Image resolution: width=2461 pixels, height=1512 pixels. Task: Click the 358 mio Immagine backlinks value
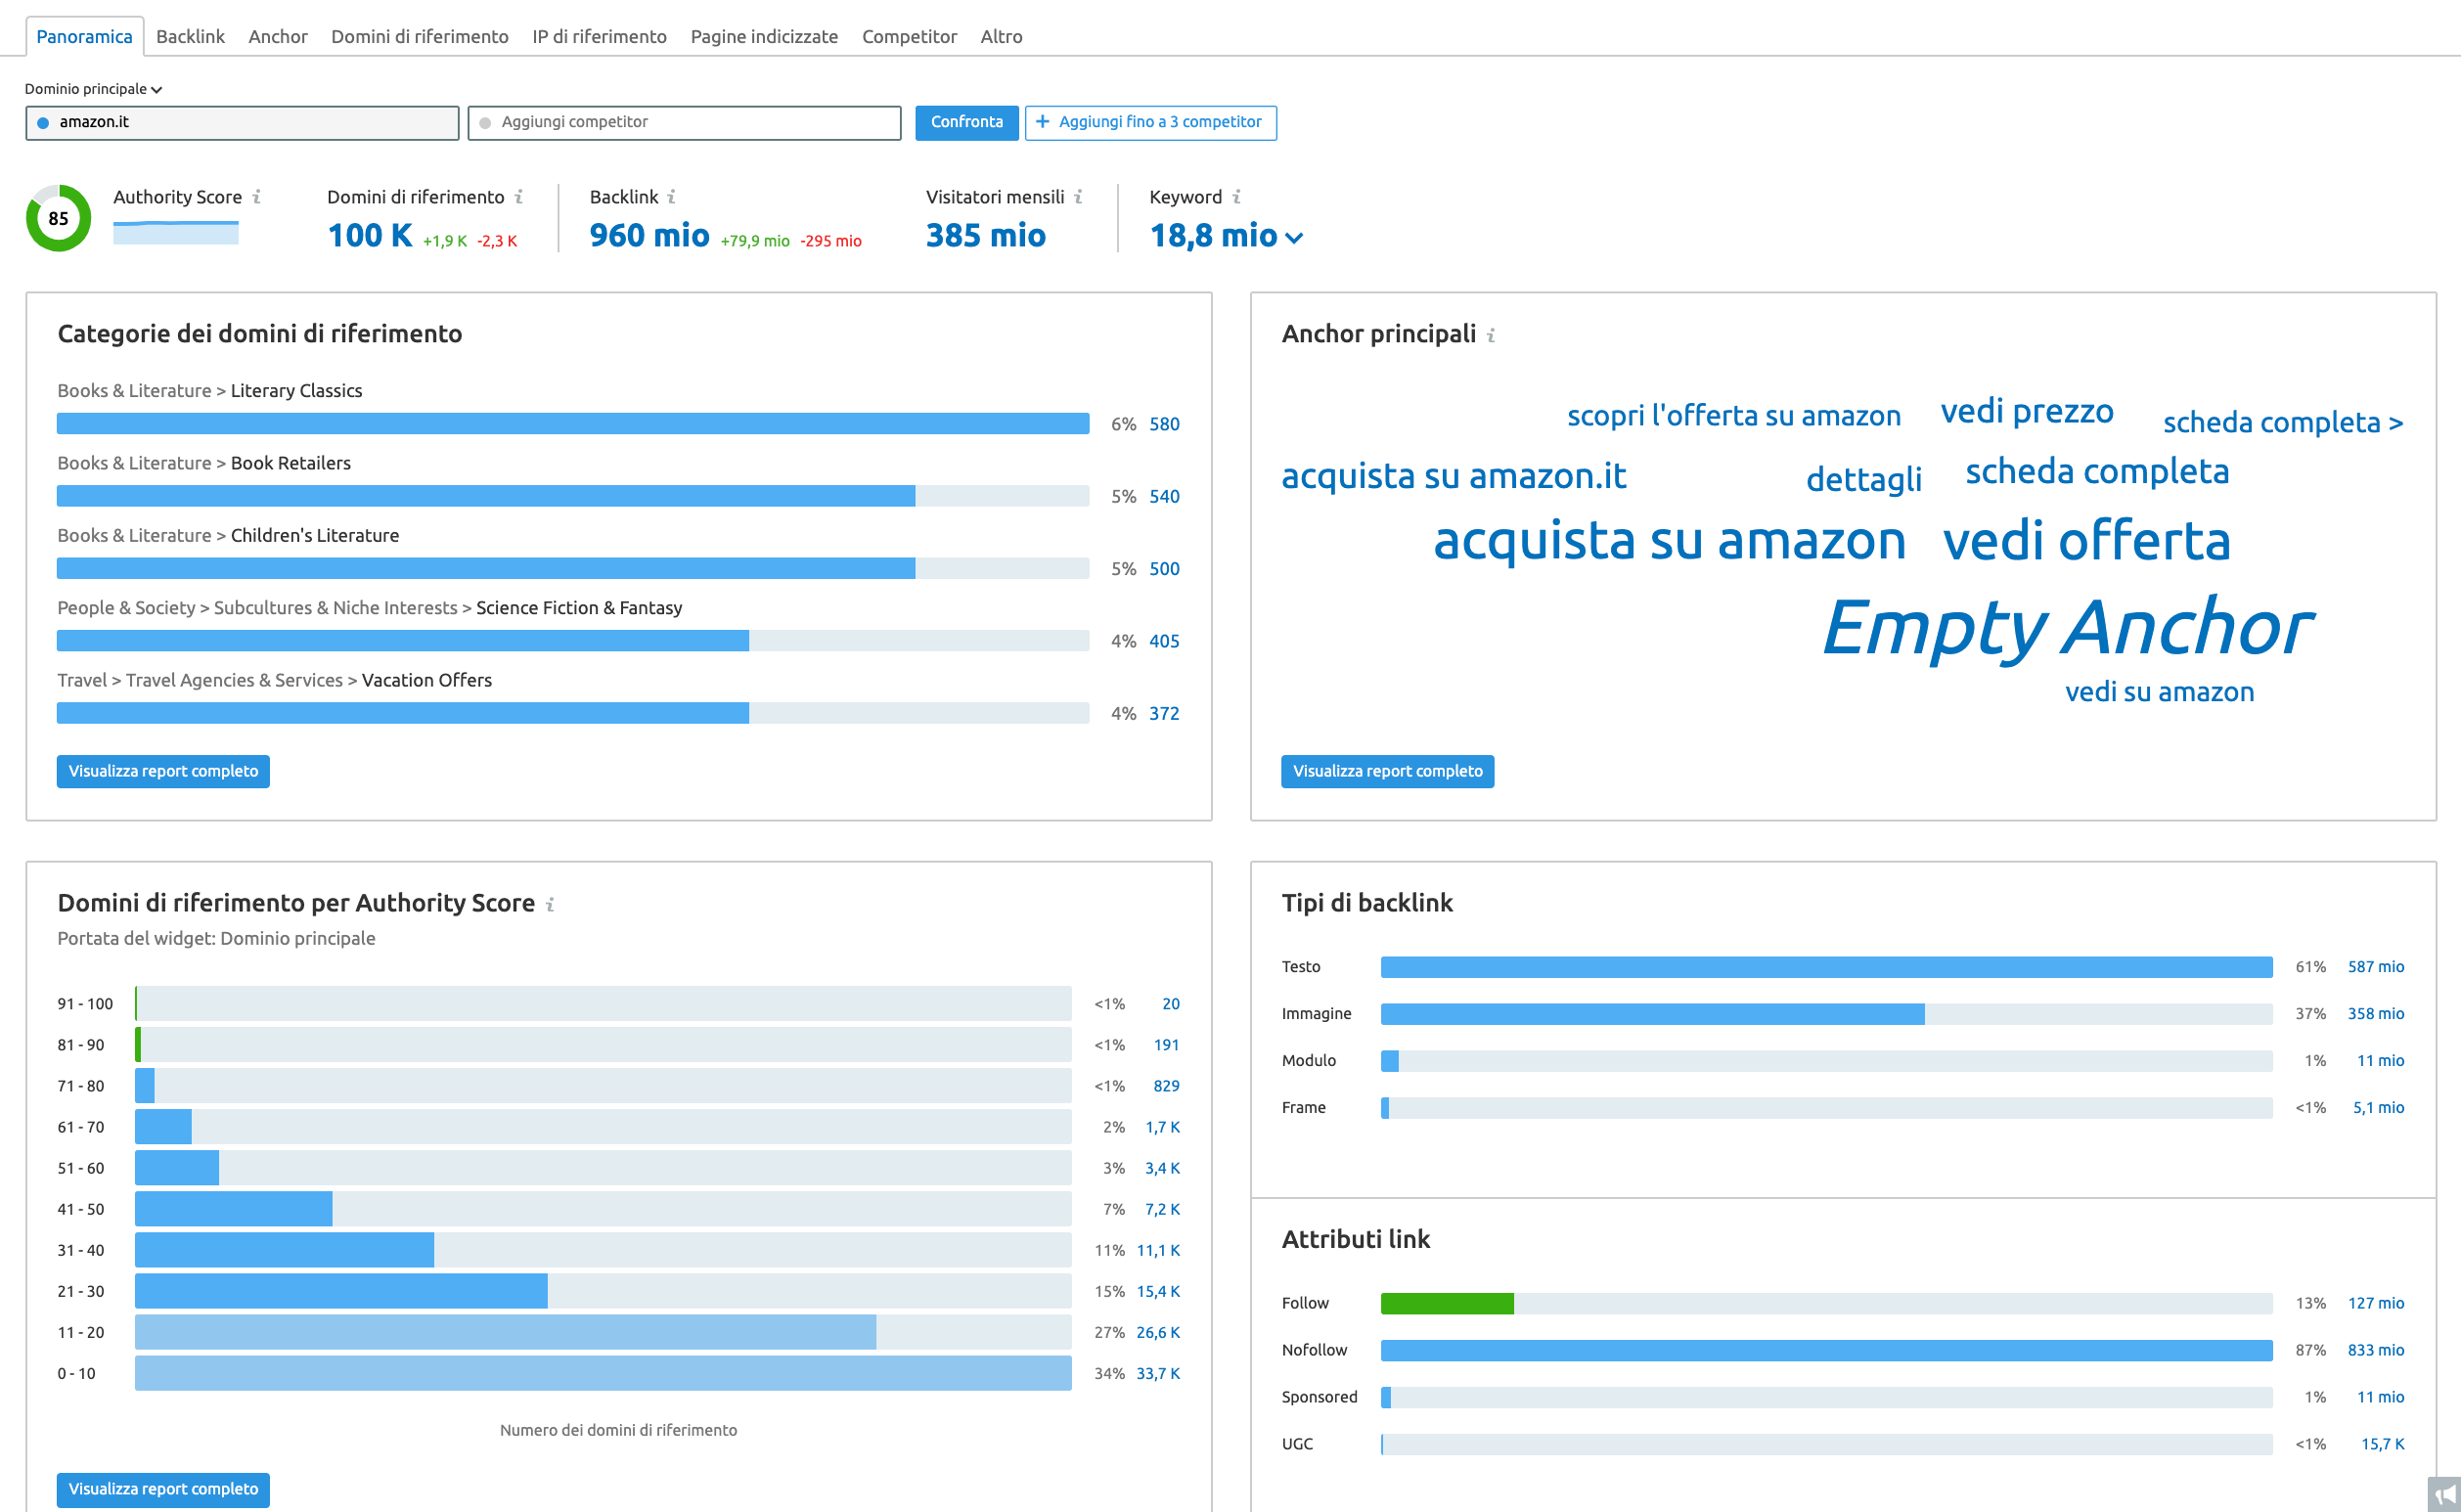2376,1014
